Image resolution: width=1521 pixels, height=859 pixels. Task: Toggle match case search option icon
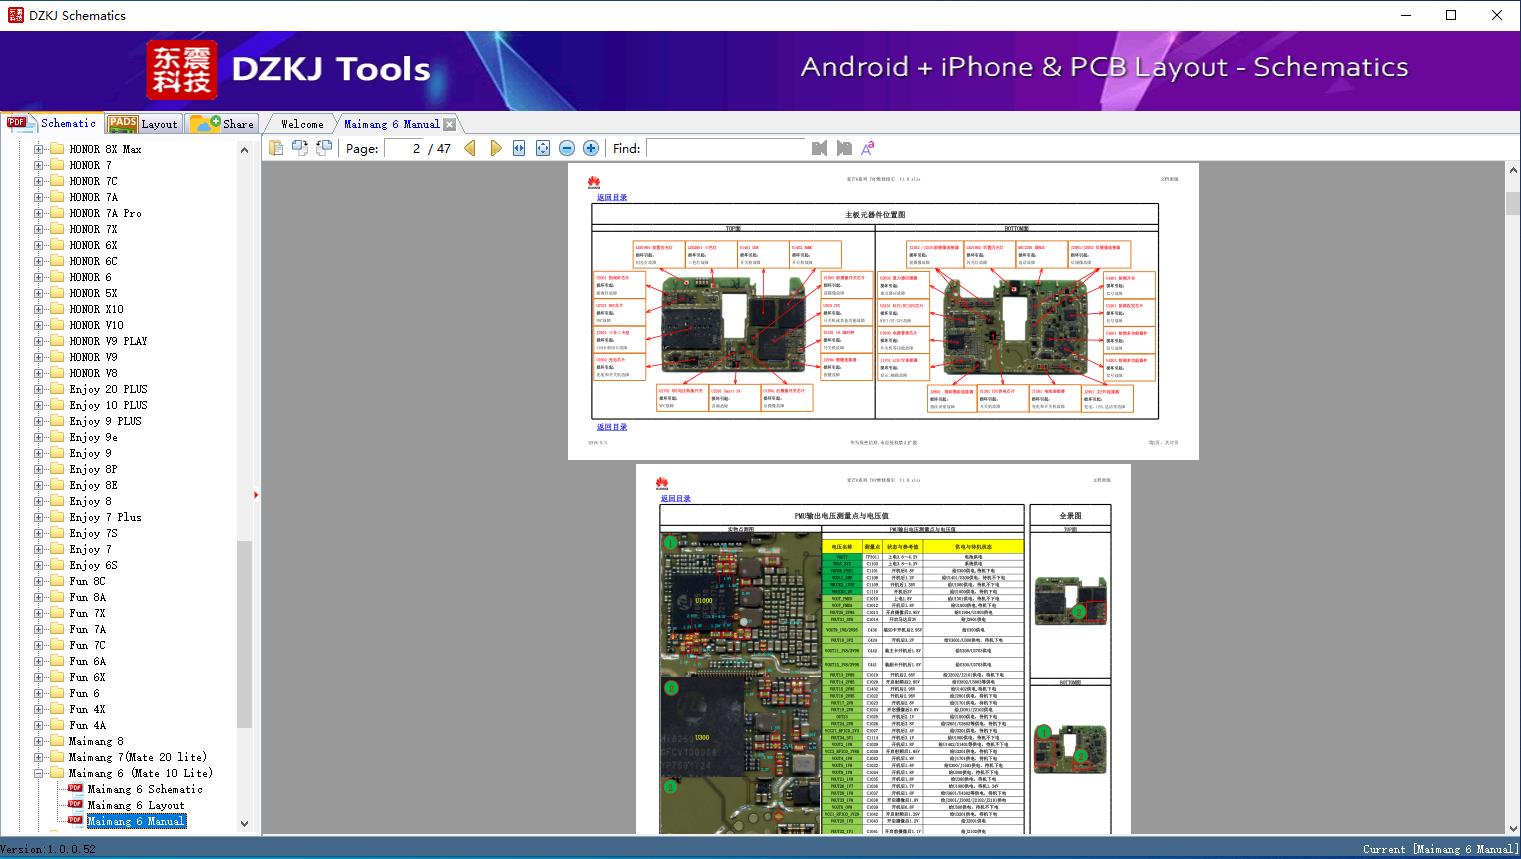868,148
